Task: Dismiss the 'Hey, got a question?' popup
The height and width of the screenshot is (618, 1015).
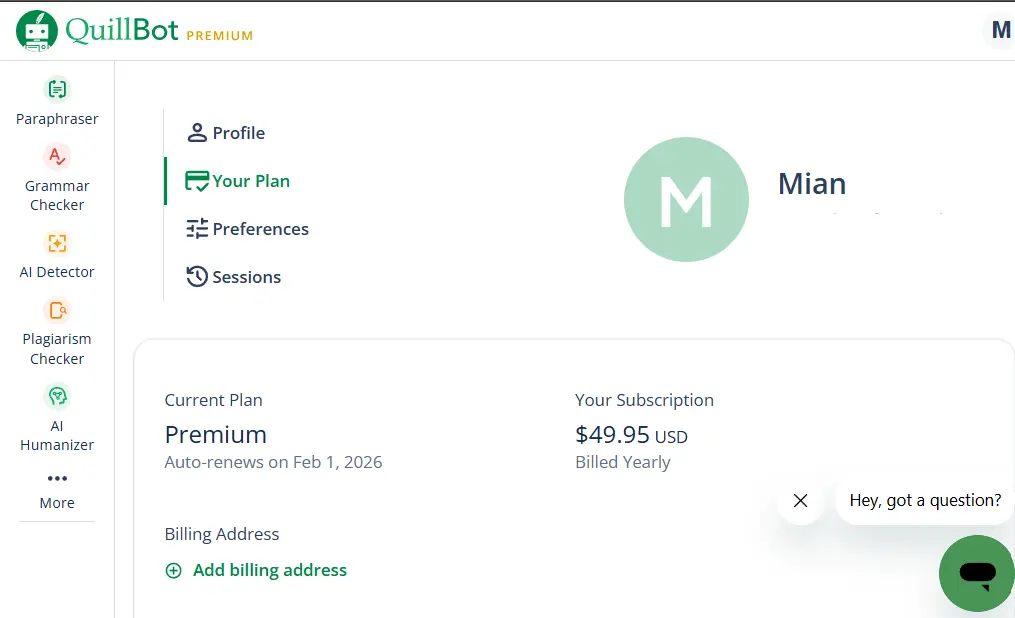Action: [x=801, y=500]
